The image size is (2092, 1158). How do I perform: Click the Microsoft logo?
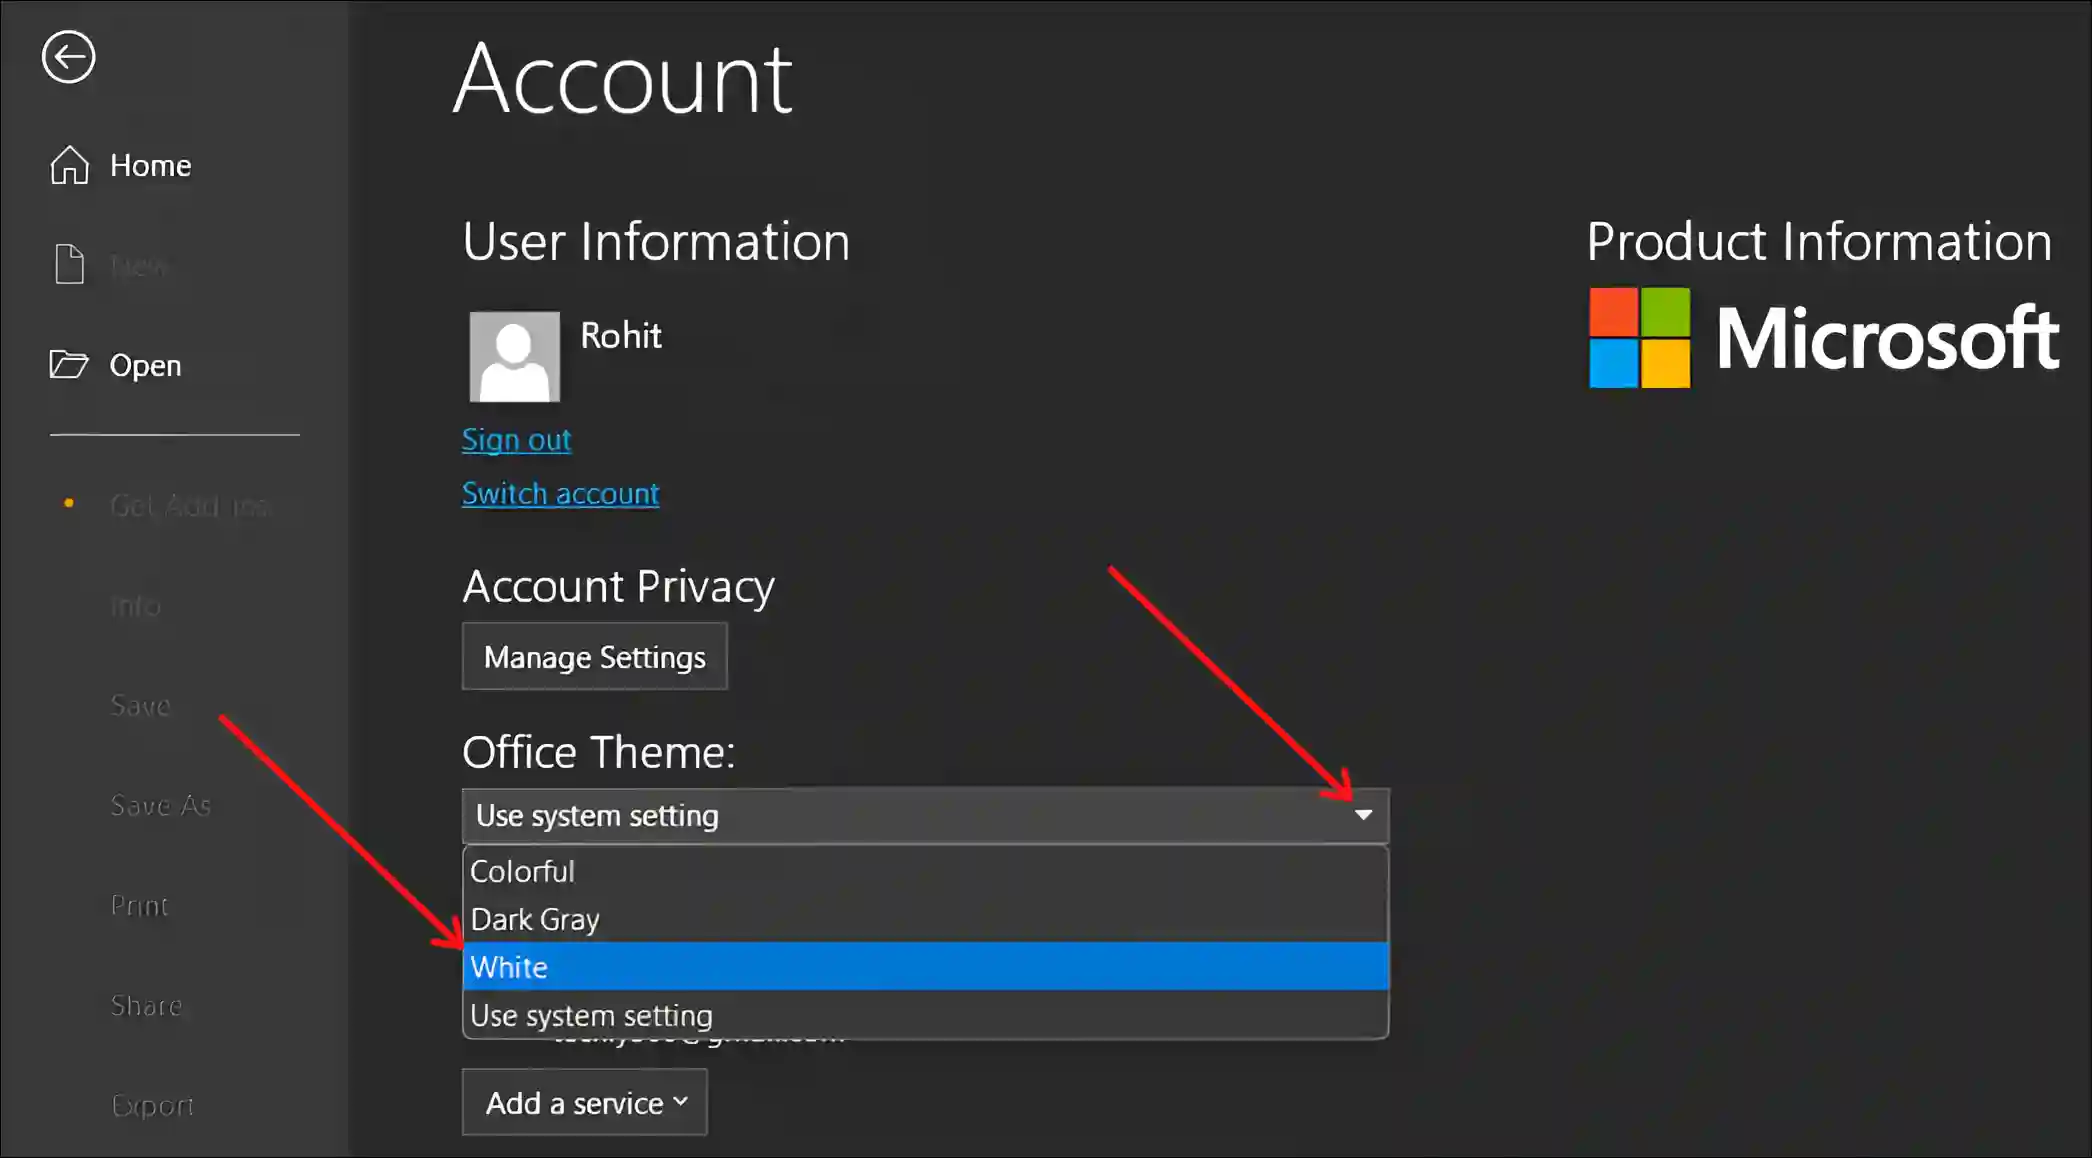coord(1824,338)
